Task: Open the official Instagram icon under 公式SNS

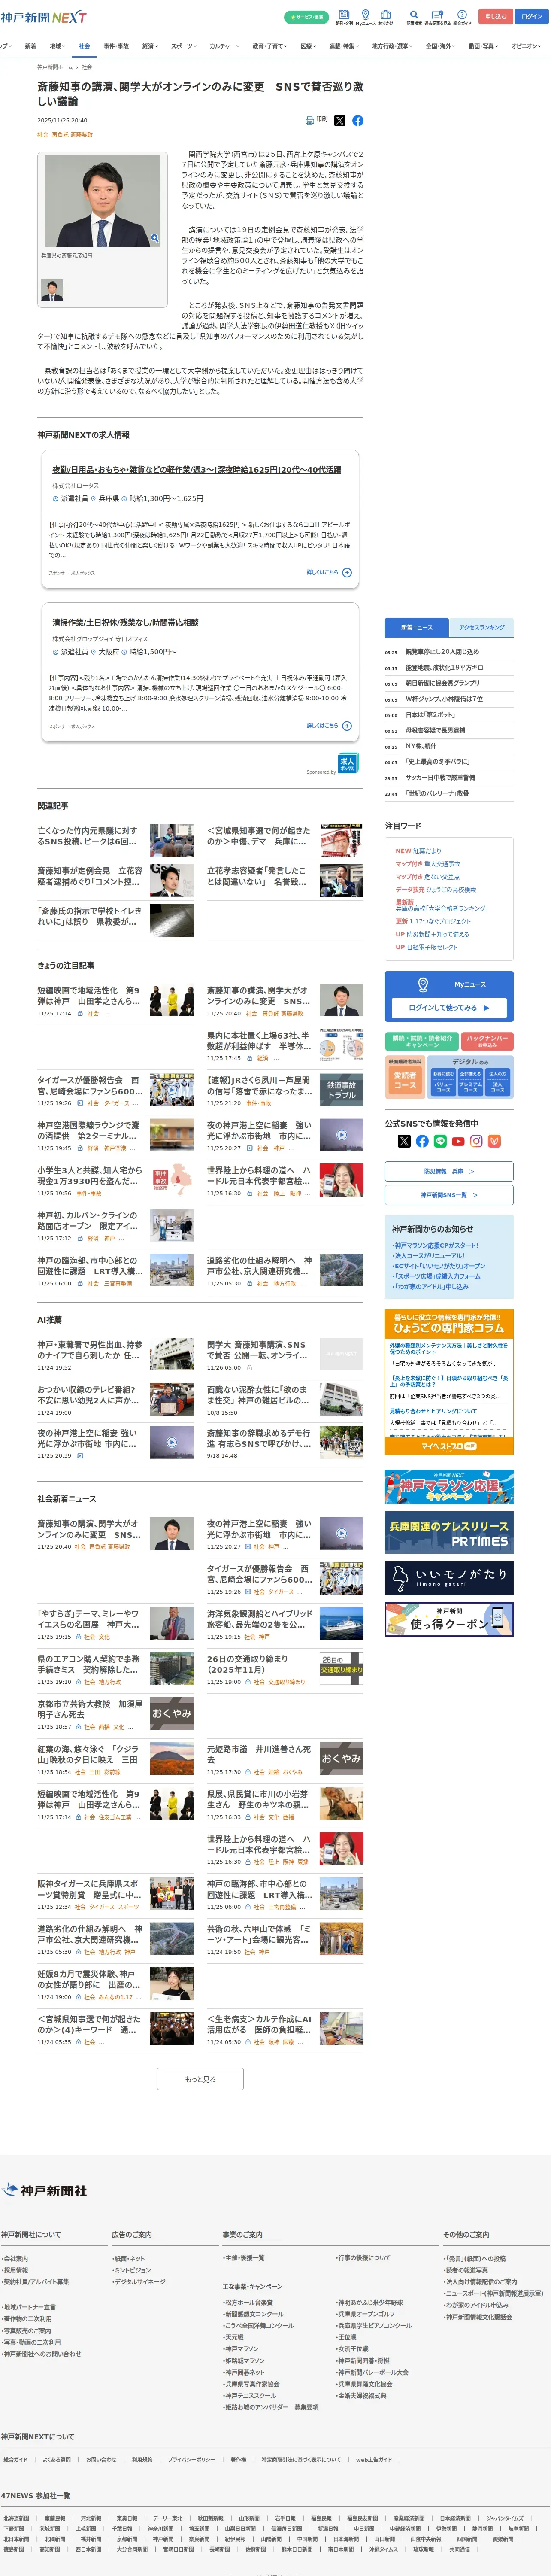Action: pyautogui.click(x=476, y=1141)
